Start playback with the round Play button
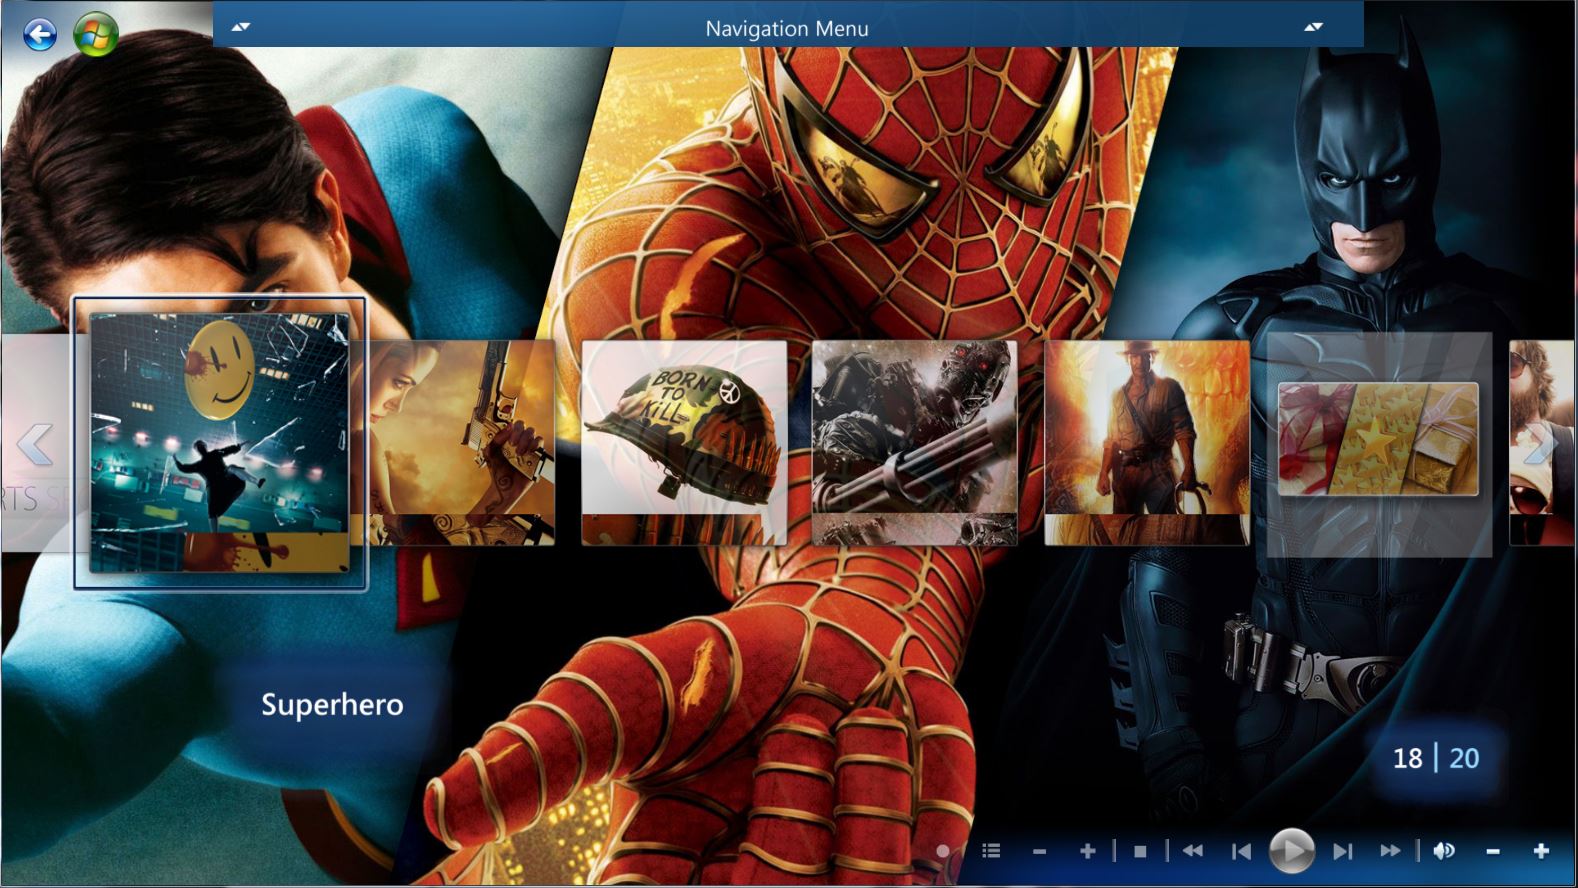This screenshot has width=1578, height=888. click(x=1291, y=851)
